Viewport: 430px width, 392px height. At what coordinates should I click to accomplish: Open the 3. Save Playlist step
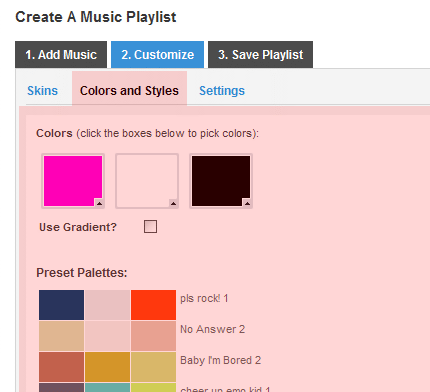pos(260,55)
